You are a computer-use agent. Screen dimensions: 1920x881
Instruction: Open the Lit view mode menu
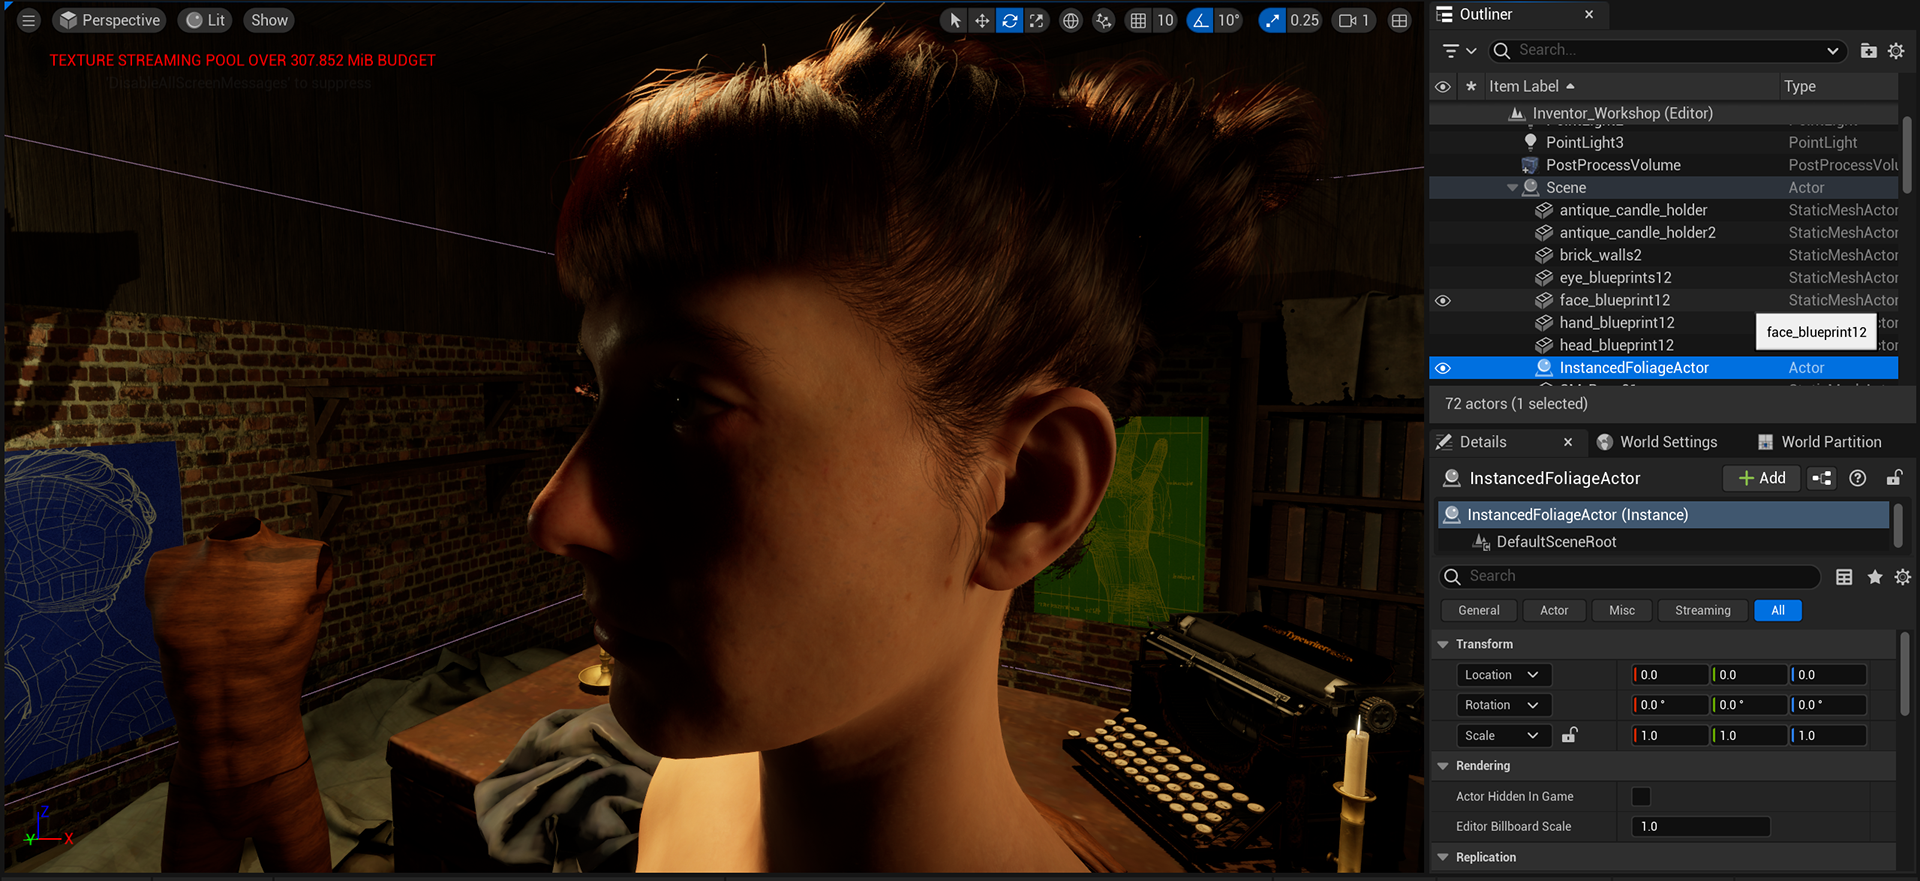coord(205,20)
